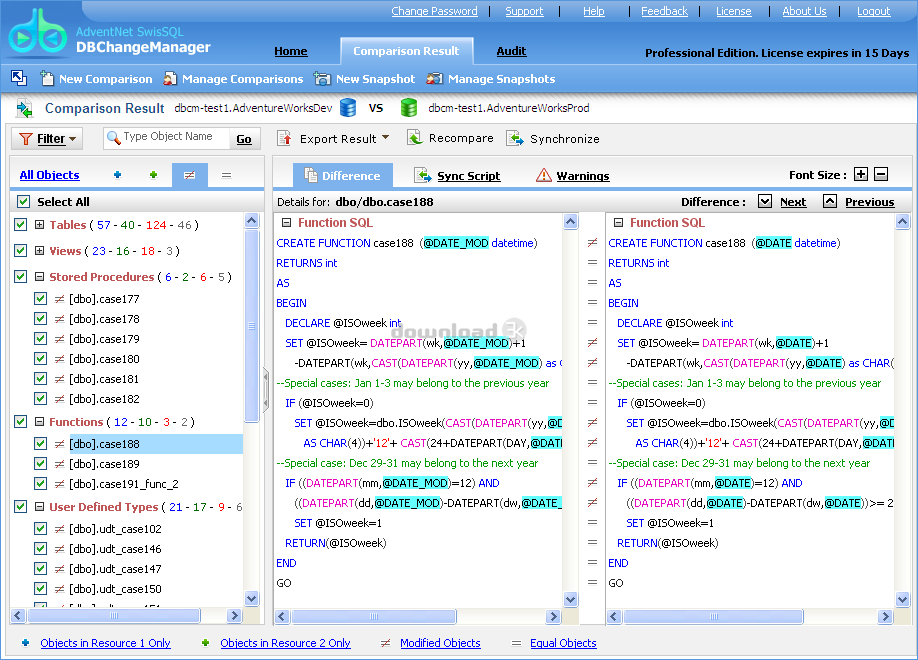Show equal objects using equals filter icon
This screenshot has height=660, width=918.
coord(227,175)
